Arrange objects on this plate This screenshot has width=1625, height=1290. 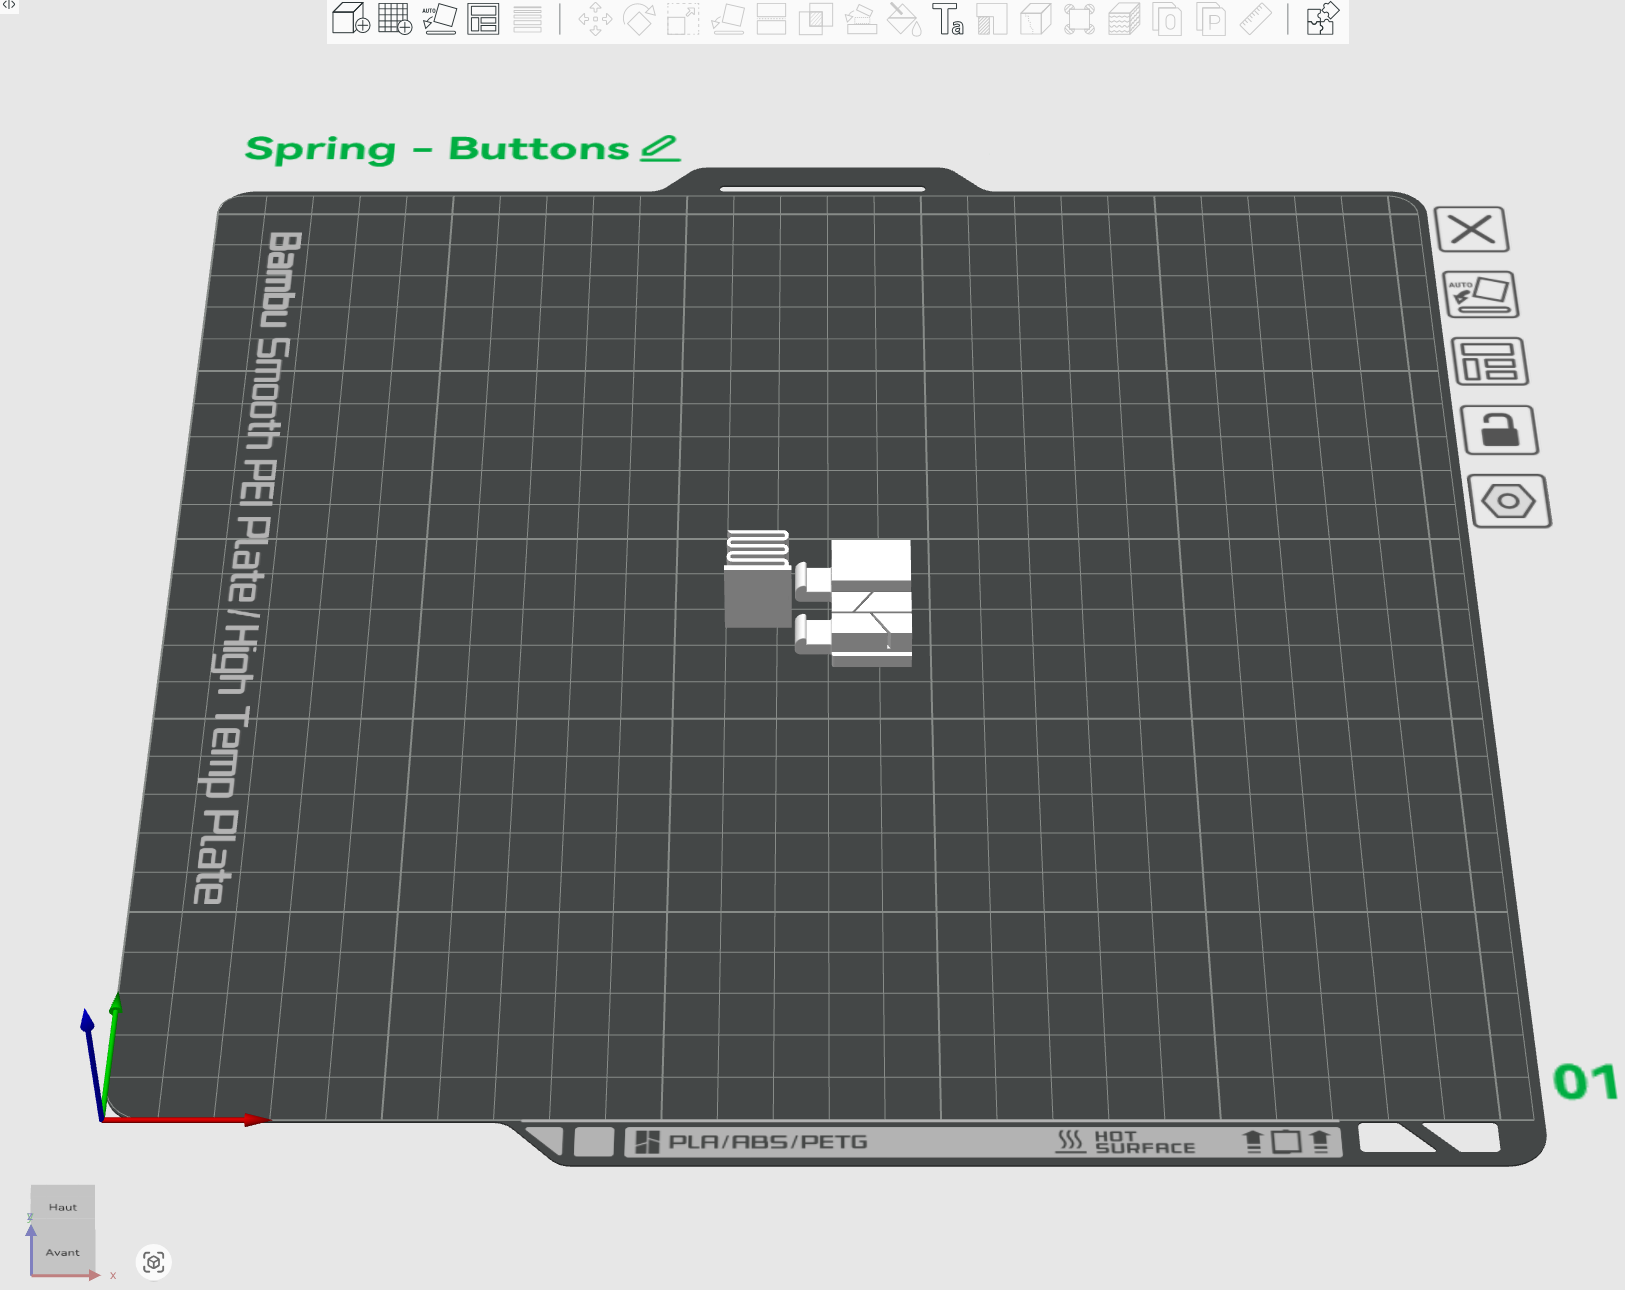(1489, 362)
